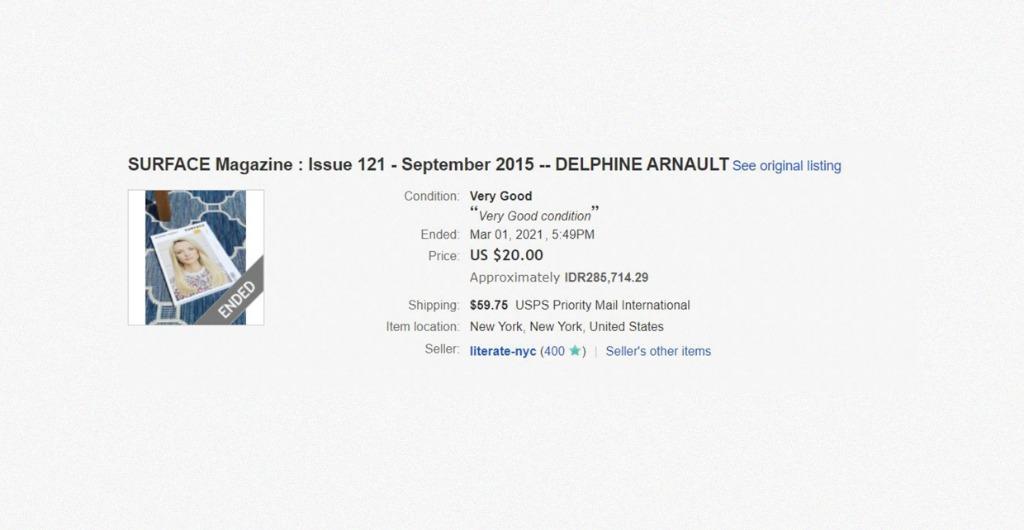Click the $59.75 shipping cost

[x=489, y=305]
